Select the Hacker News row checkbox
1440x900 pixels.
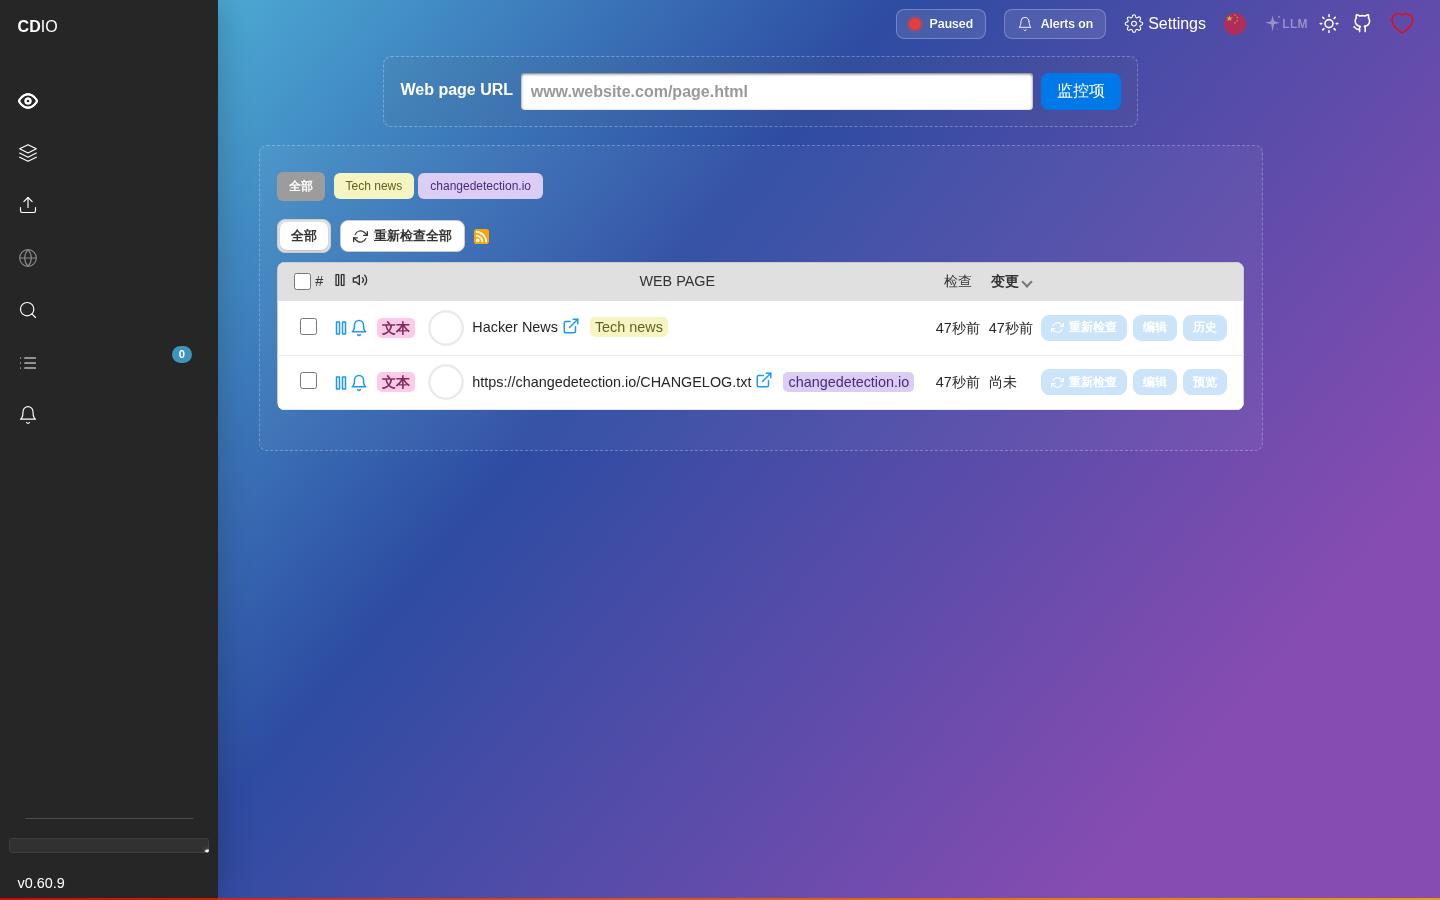(x=308, y=327)
